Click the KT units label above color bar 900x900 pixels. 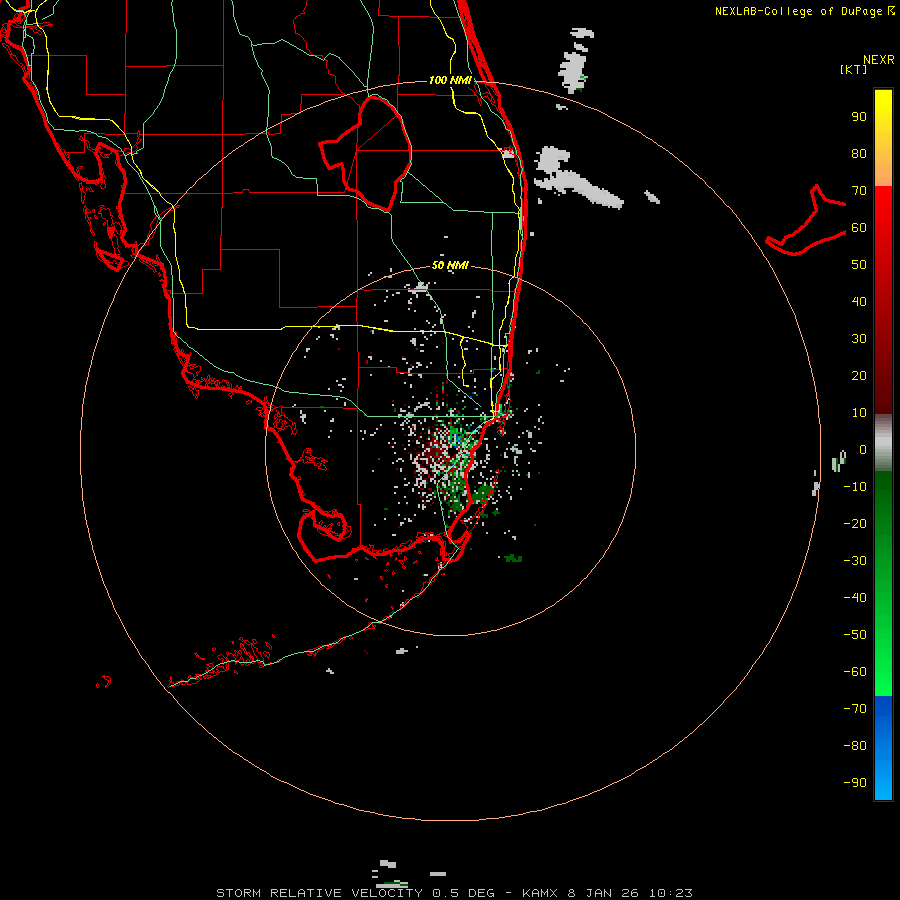tap(854, 69)
